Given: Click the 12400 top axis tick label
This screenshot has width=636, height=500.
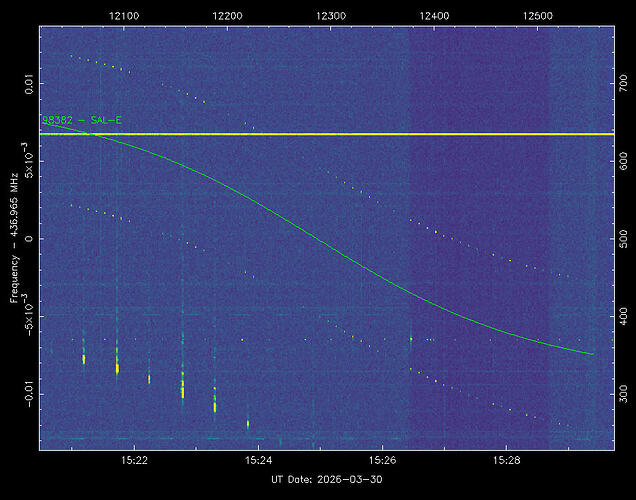Looking at the screenshot, I should tap(435, 17).
